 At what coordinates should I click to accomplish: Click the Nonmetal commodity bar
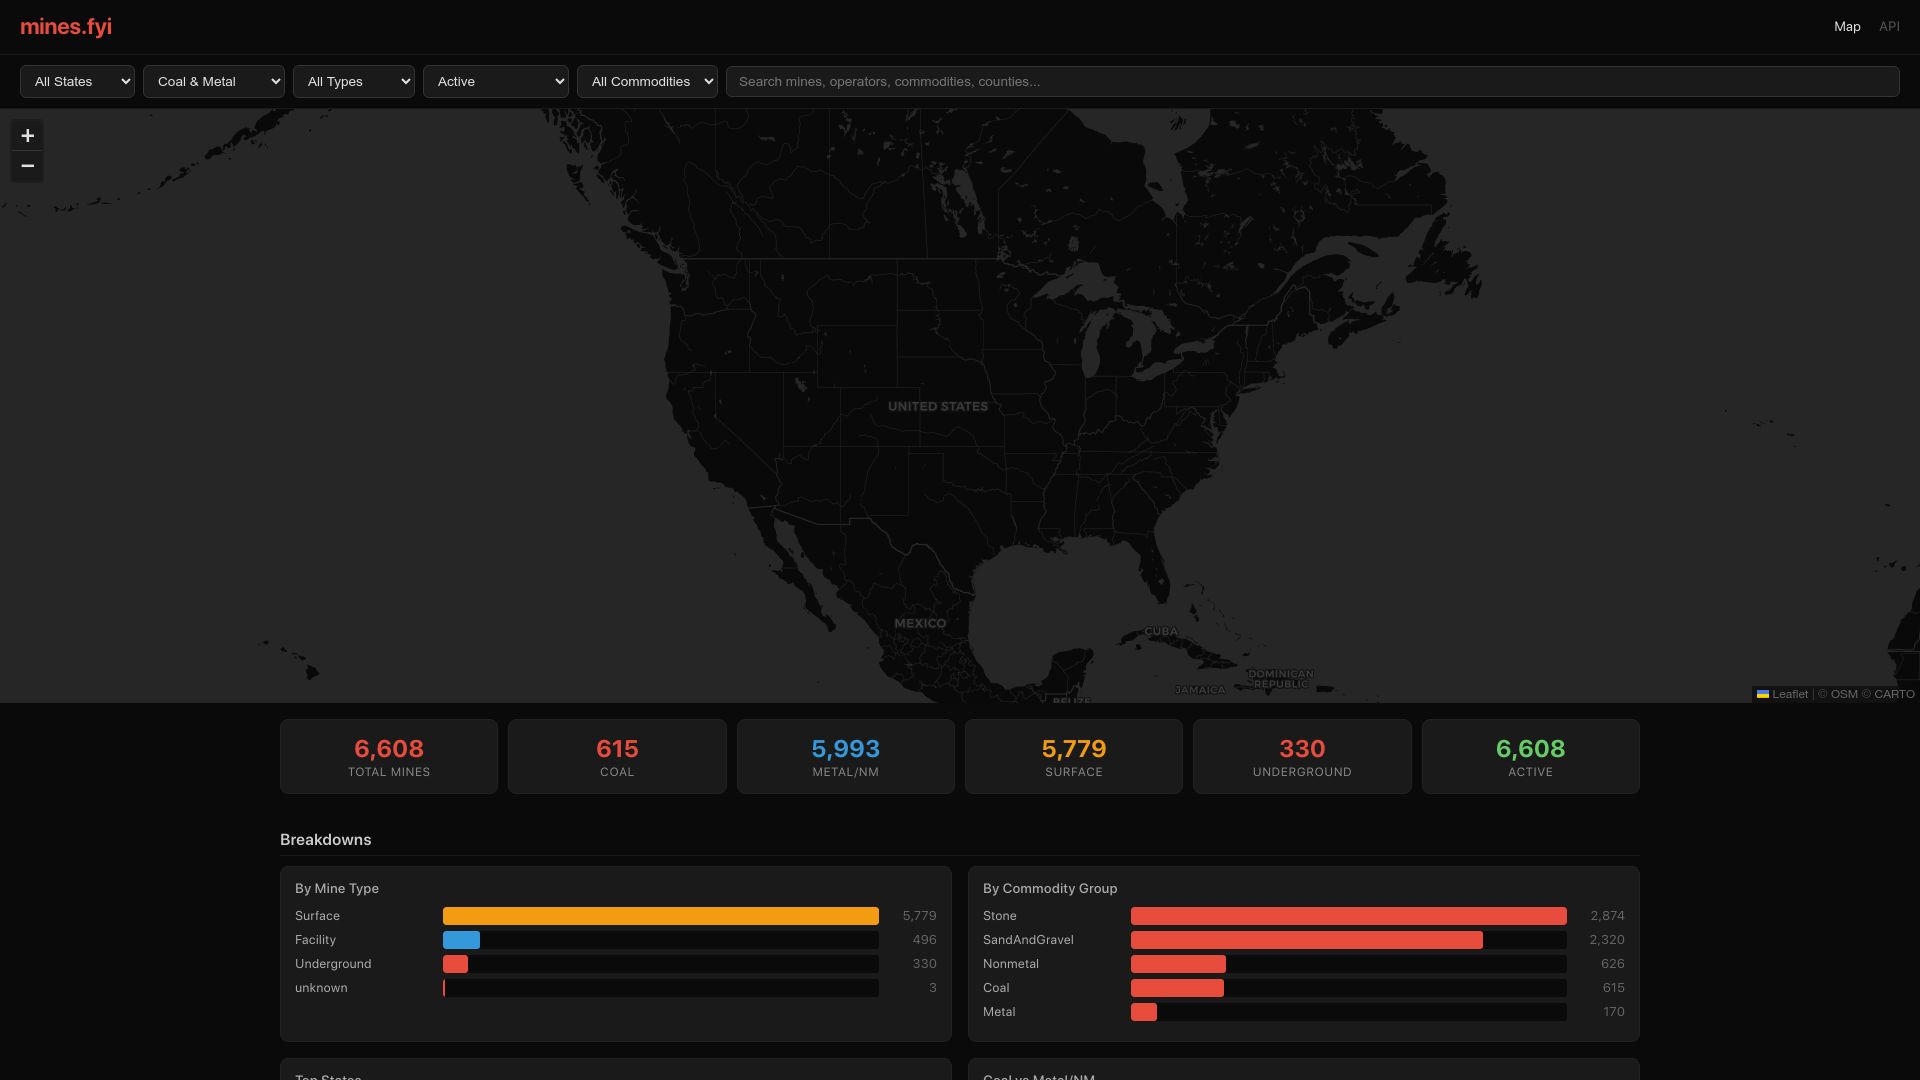coord(1178,964)
